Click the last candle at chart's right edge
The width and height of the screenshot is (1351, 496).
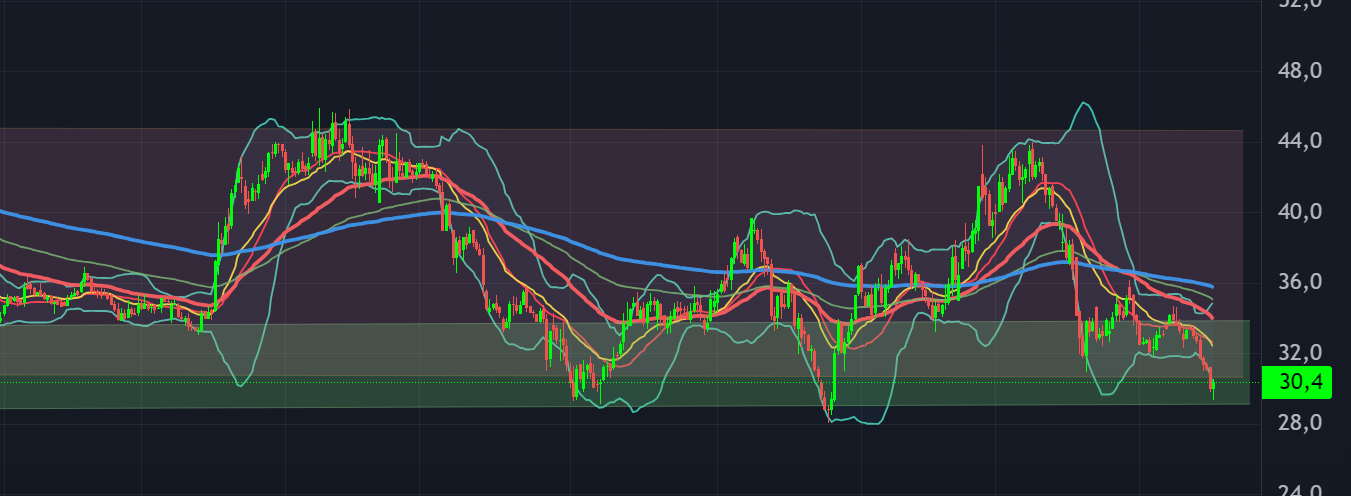(1212, 385)
